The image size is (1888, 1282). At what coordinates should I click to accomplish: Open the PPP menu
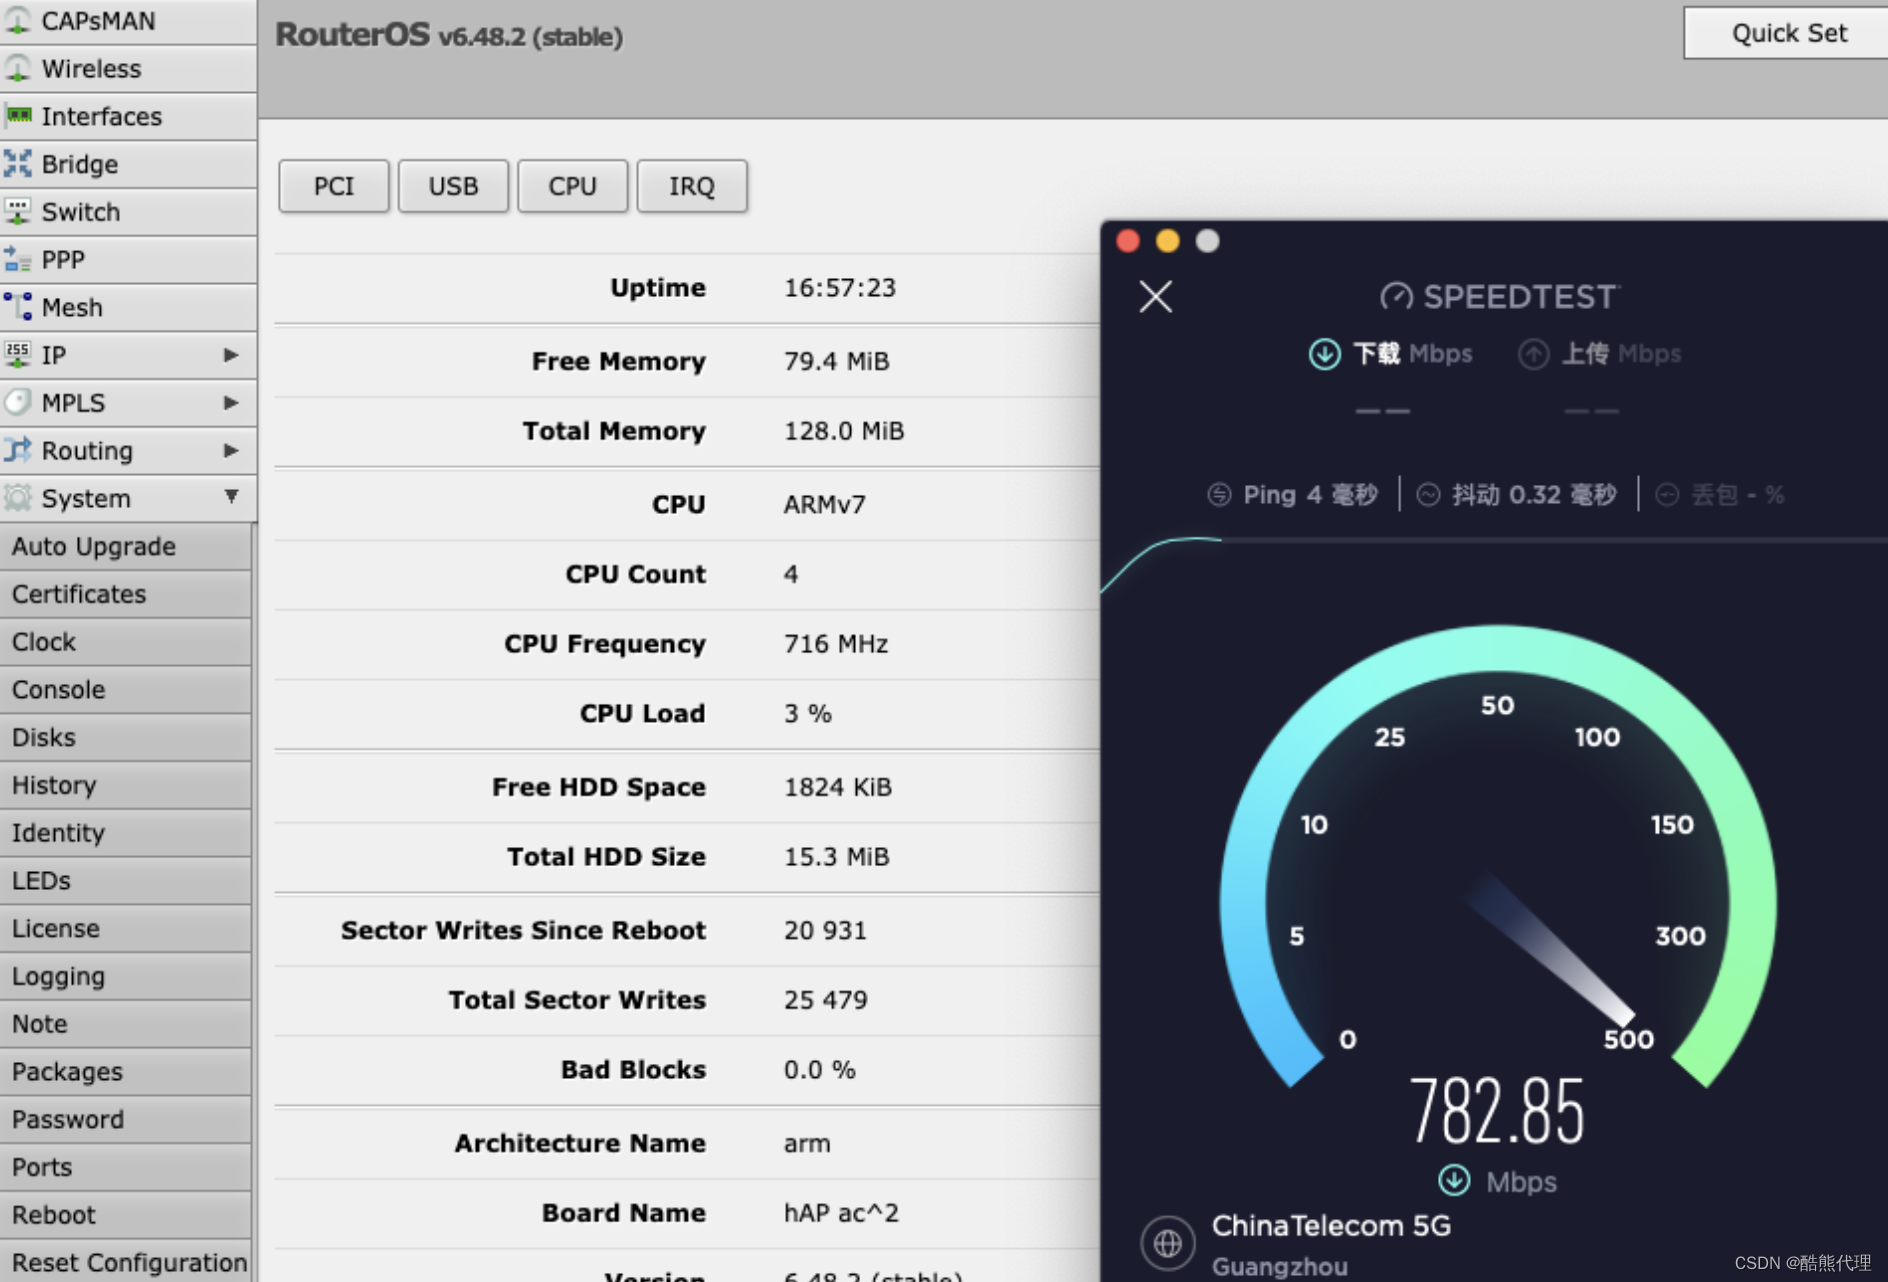click(x=128, y=260)
